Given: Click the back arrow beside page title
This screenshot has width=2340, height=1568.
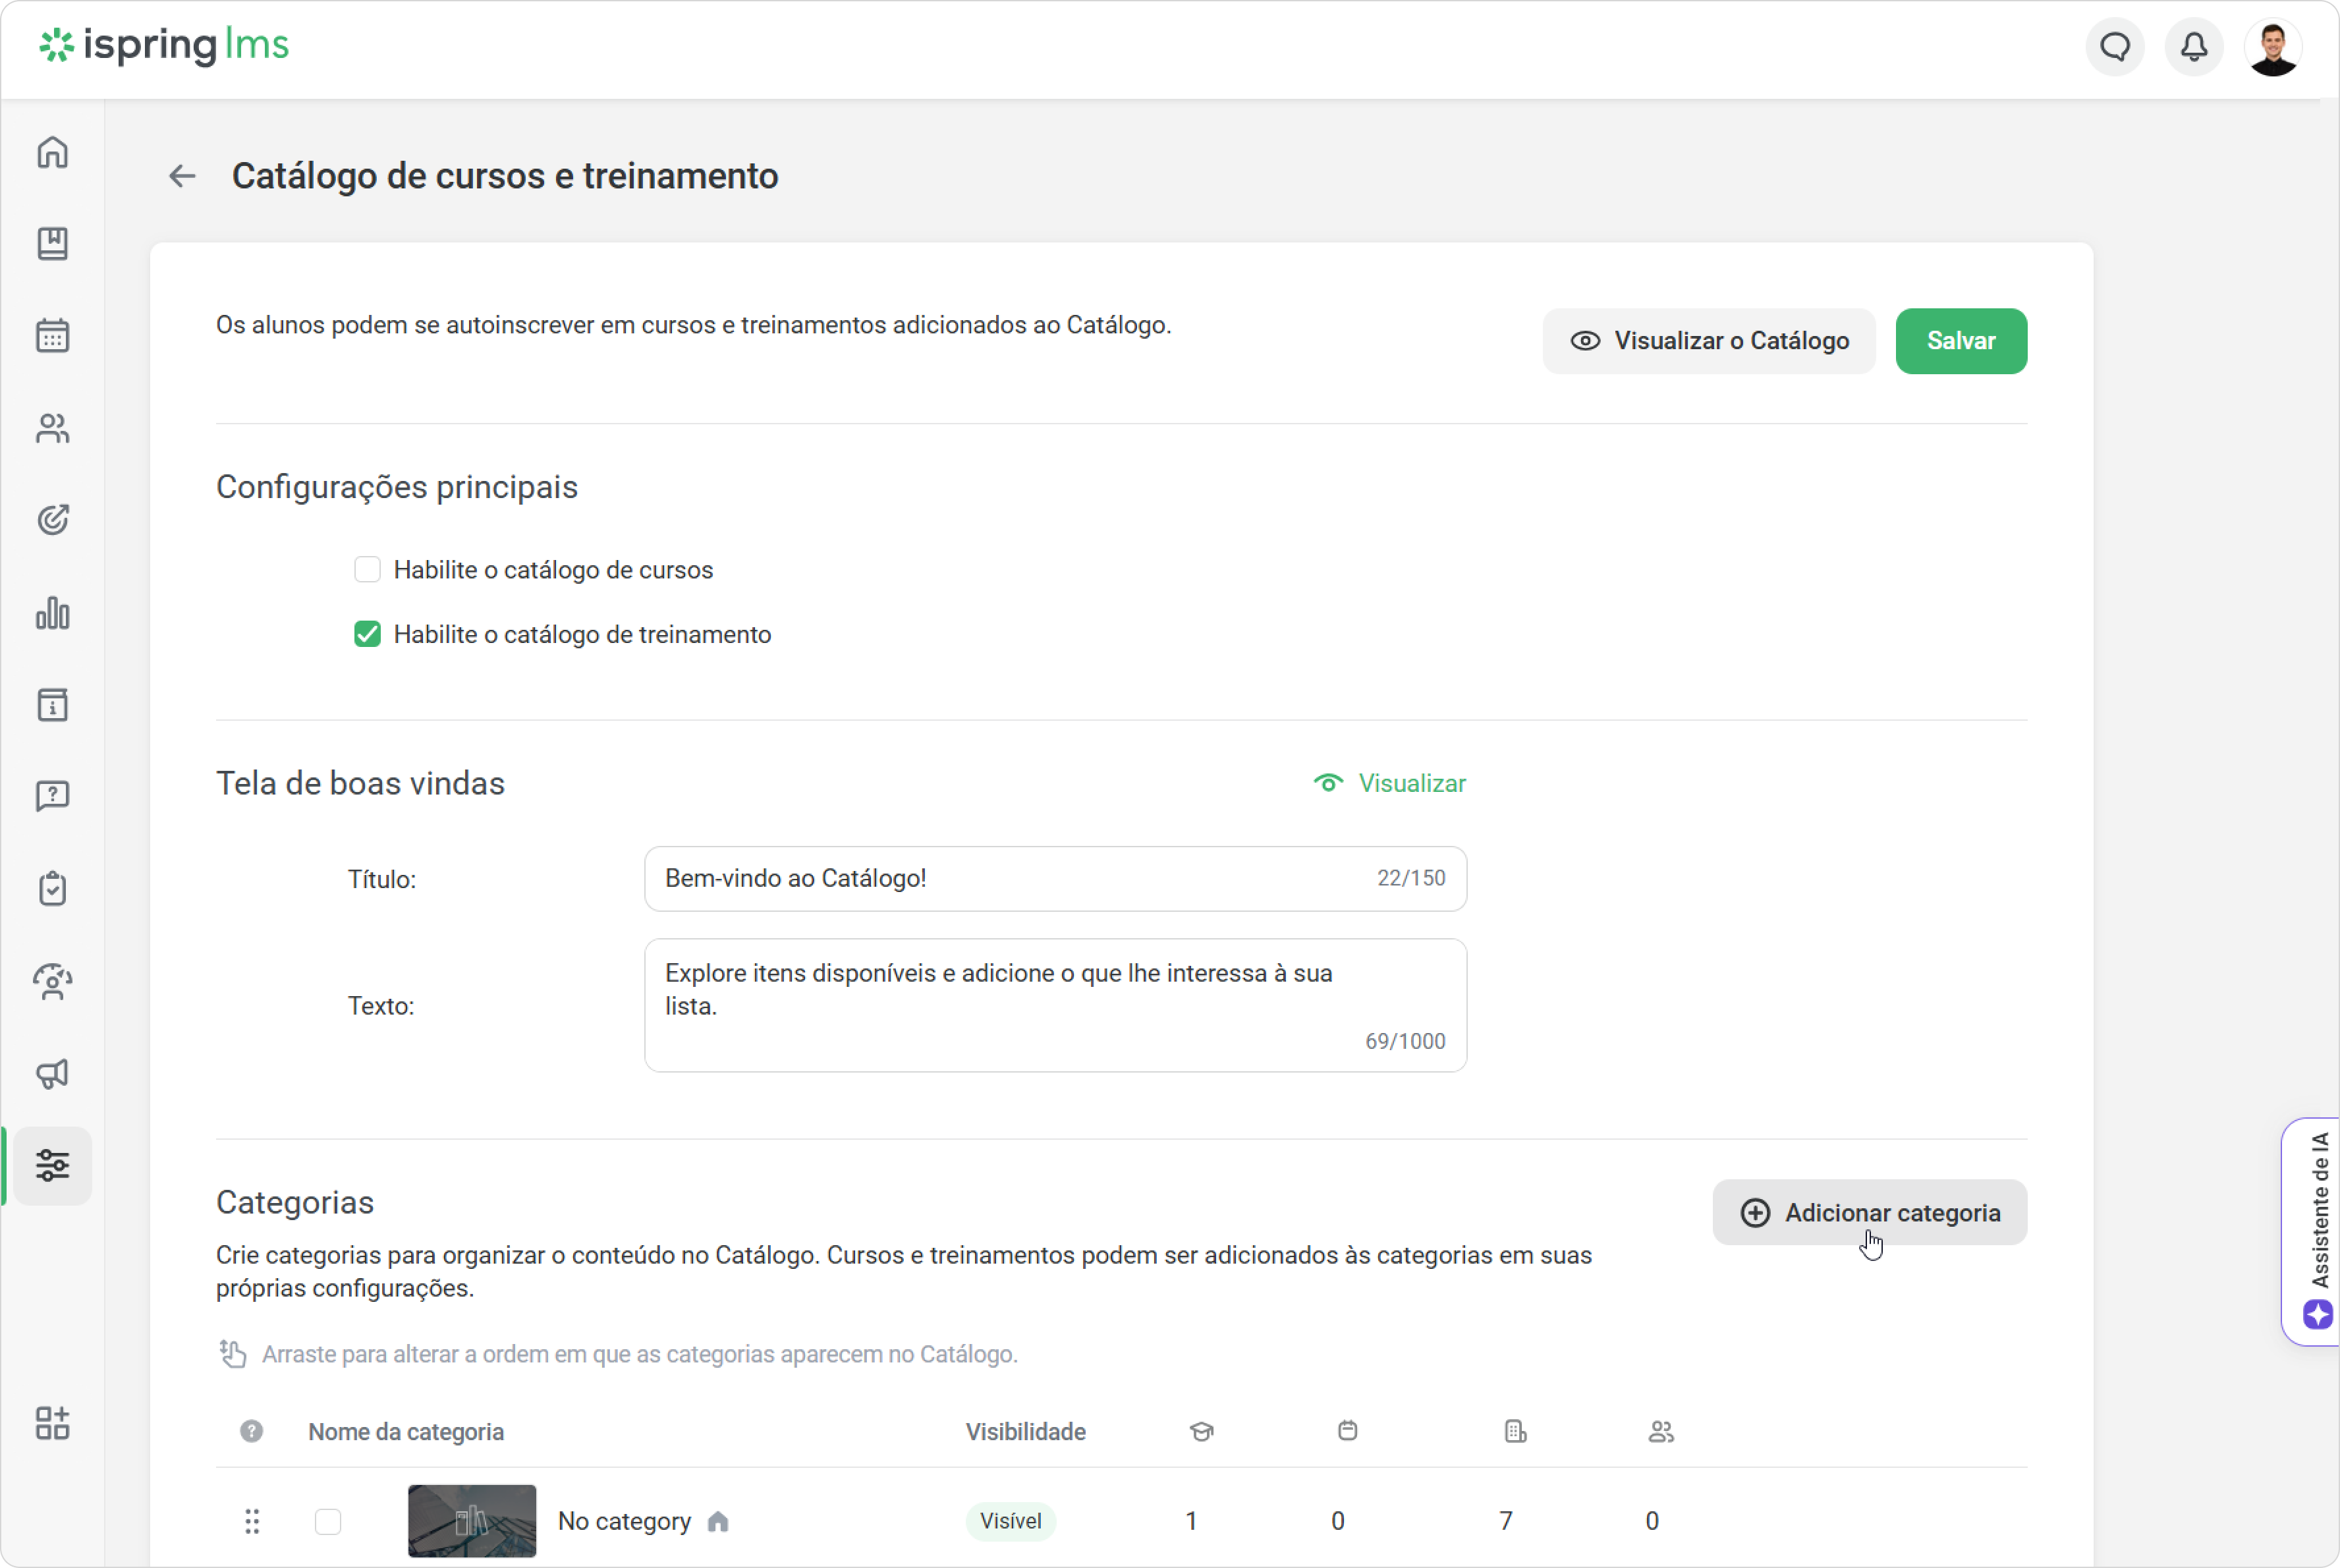Looking at the screenshot, I should click(182, 176).
